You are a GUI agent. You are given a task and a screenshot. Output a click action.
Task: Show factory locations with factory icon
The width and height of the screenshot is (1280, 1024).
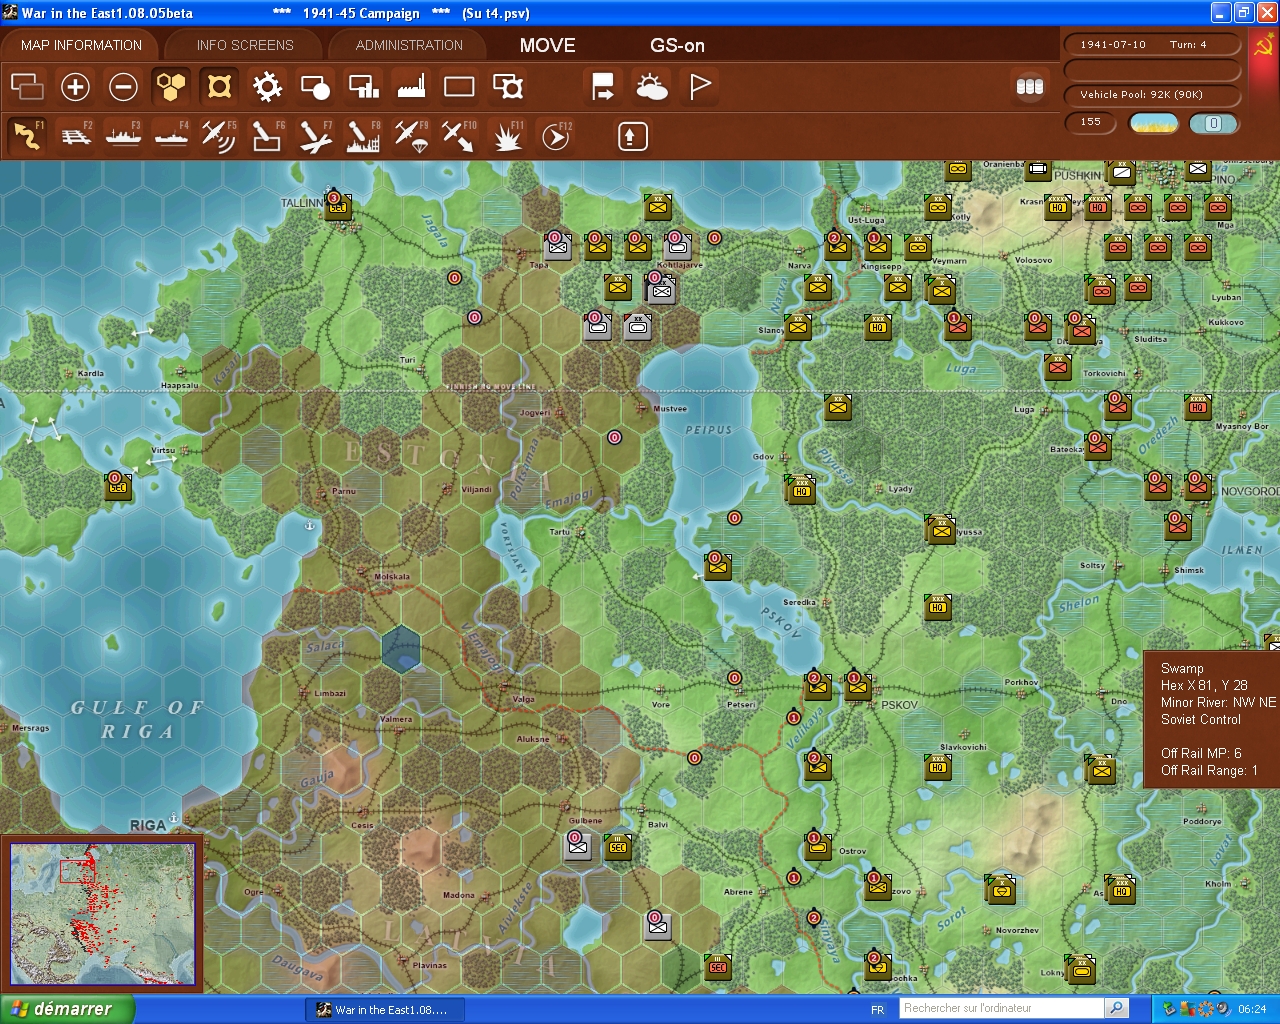pyautogui.click(x=411, y=87)
